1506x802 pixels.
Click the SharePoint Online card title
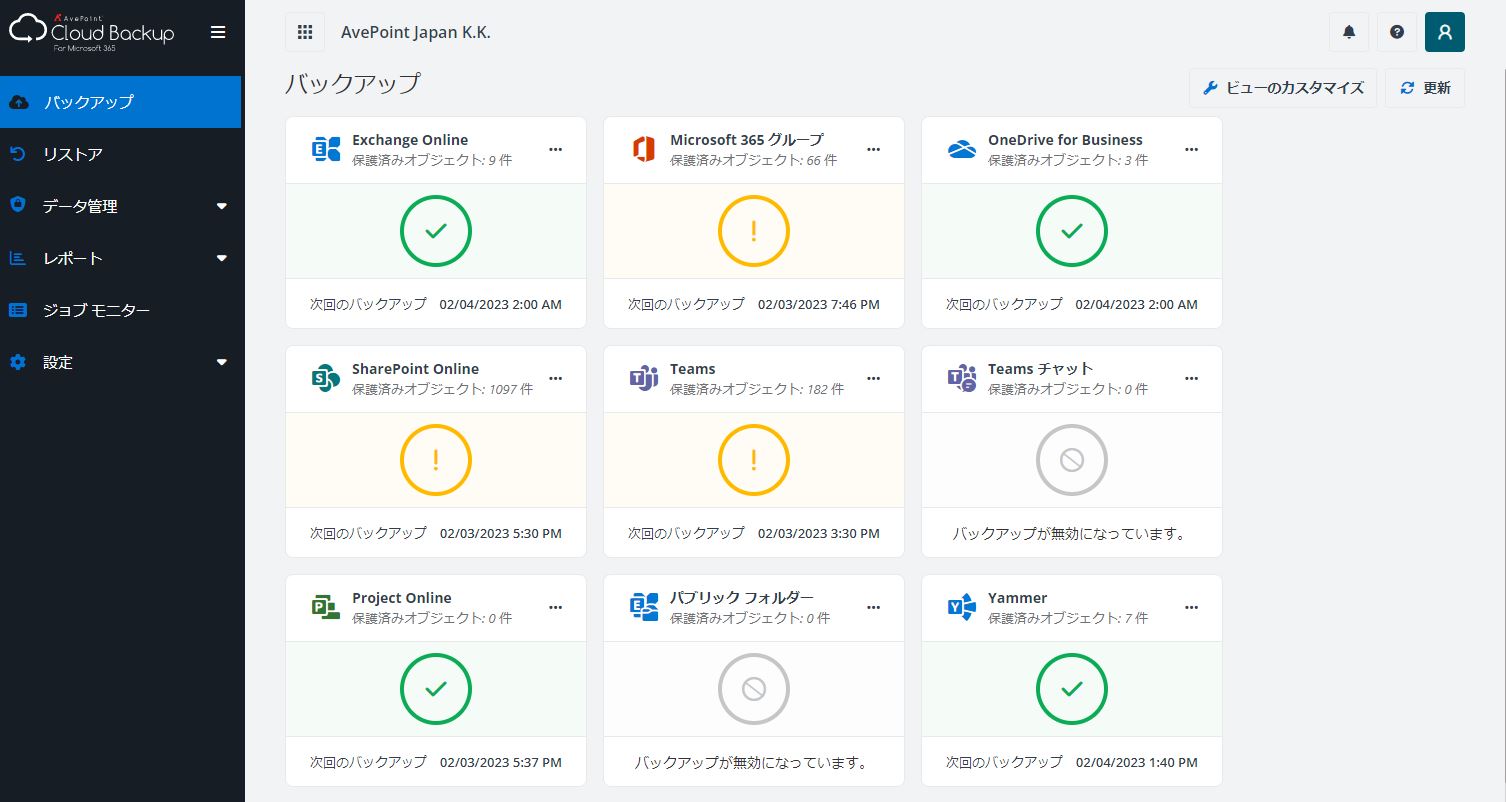click(x=415, y=369)
